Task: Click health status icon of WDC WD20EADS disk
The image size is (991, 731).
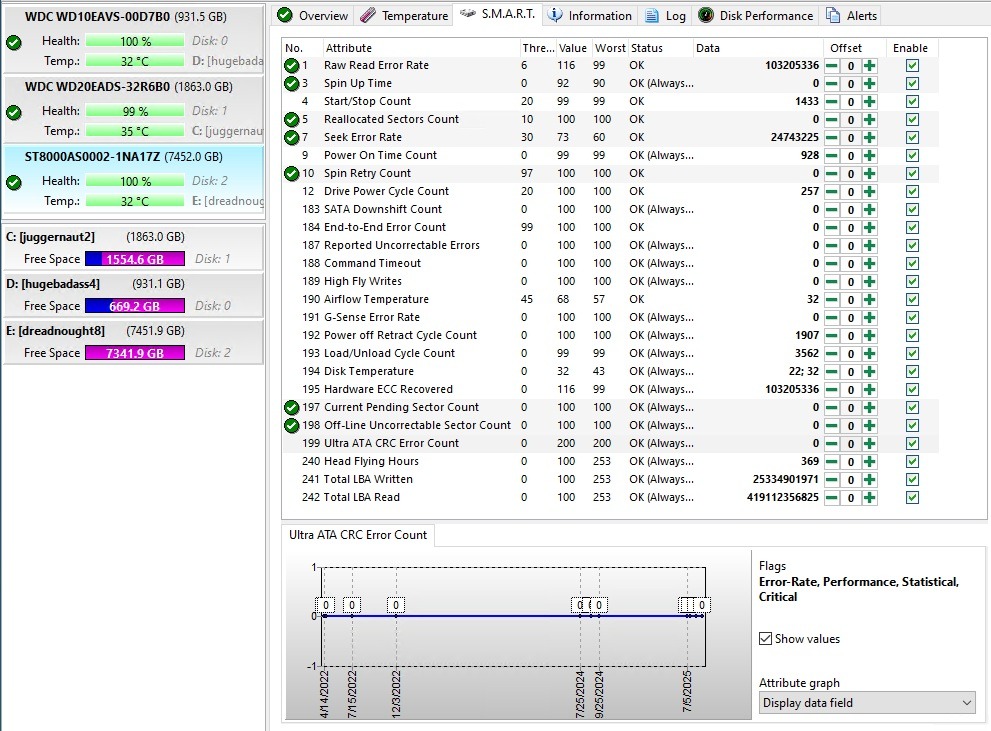Action: tap(14, 112)
